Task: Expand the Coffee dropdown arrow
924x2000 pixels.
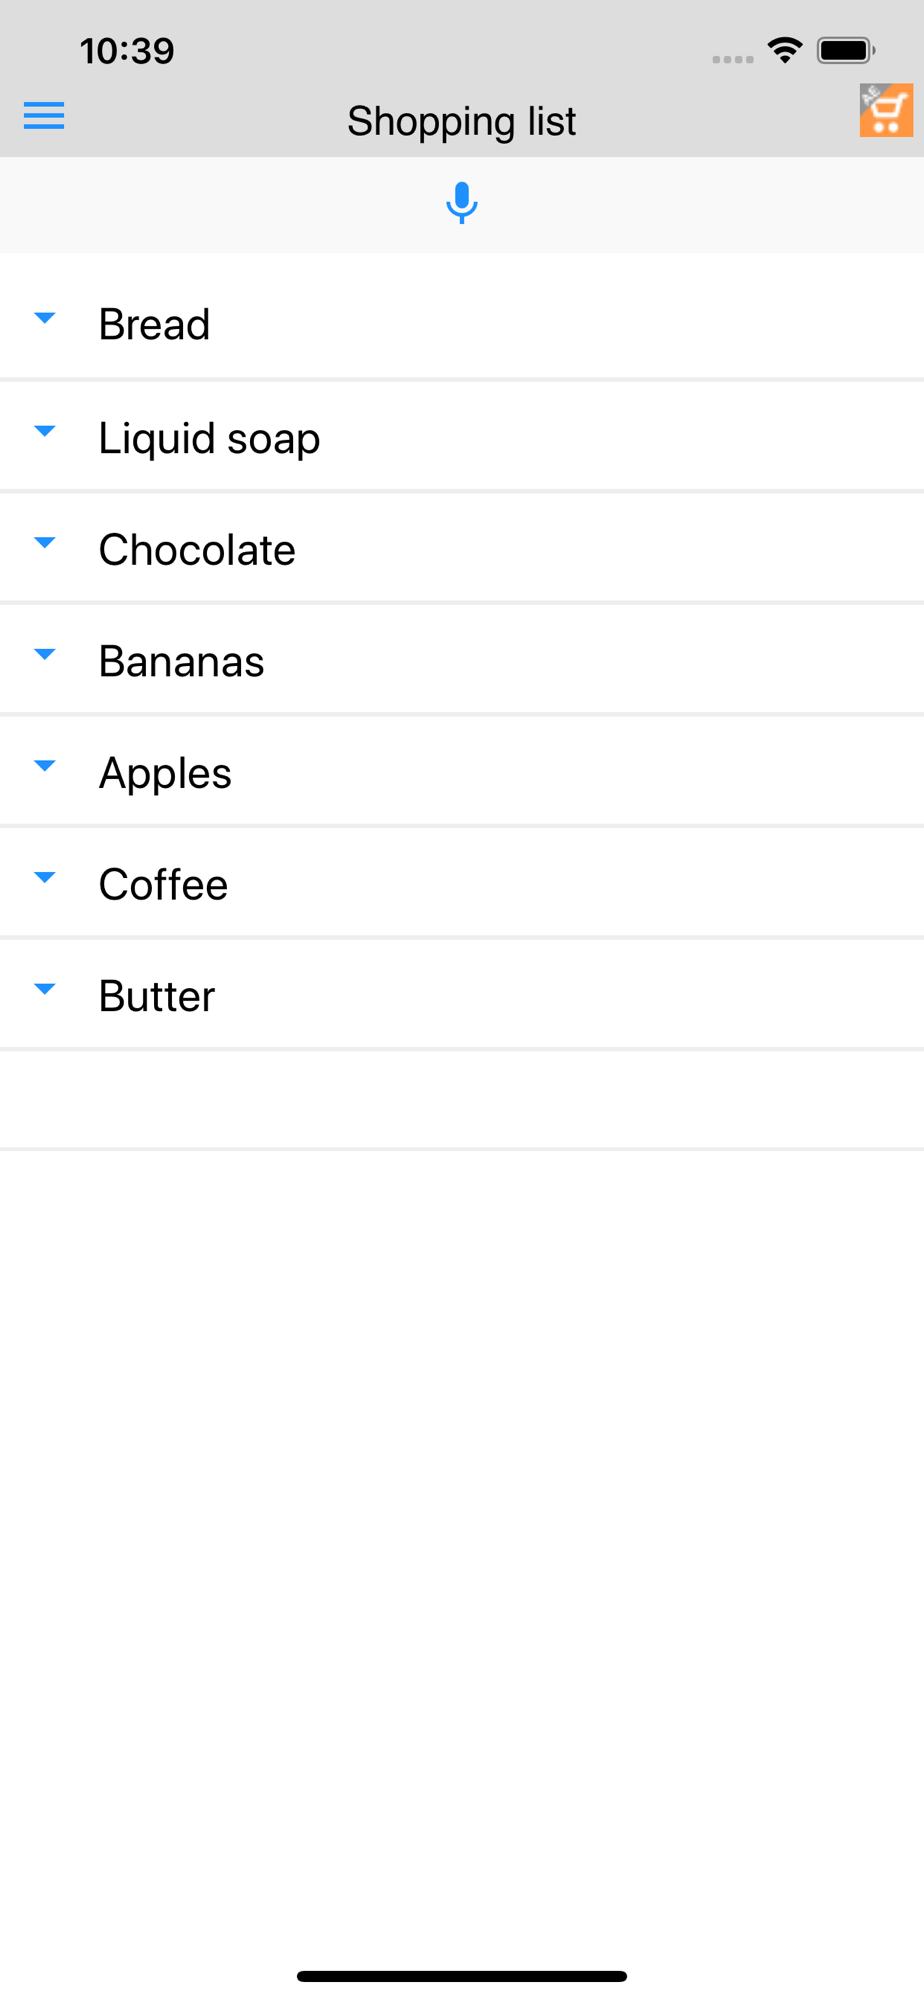Action: pyautogui.click(x=44, y=877)
